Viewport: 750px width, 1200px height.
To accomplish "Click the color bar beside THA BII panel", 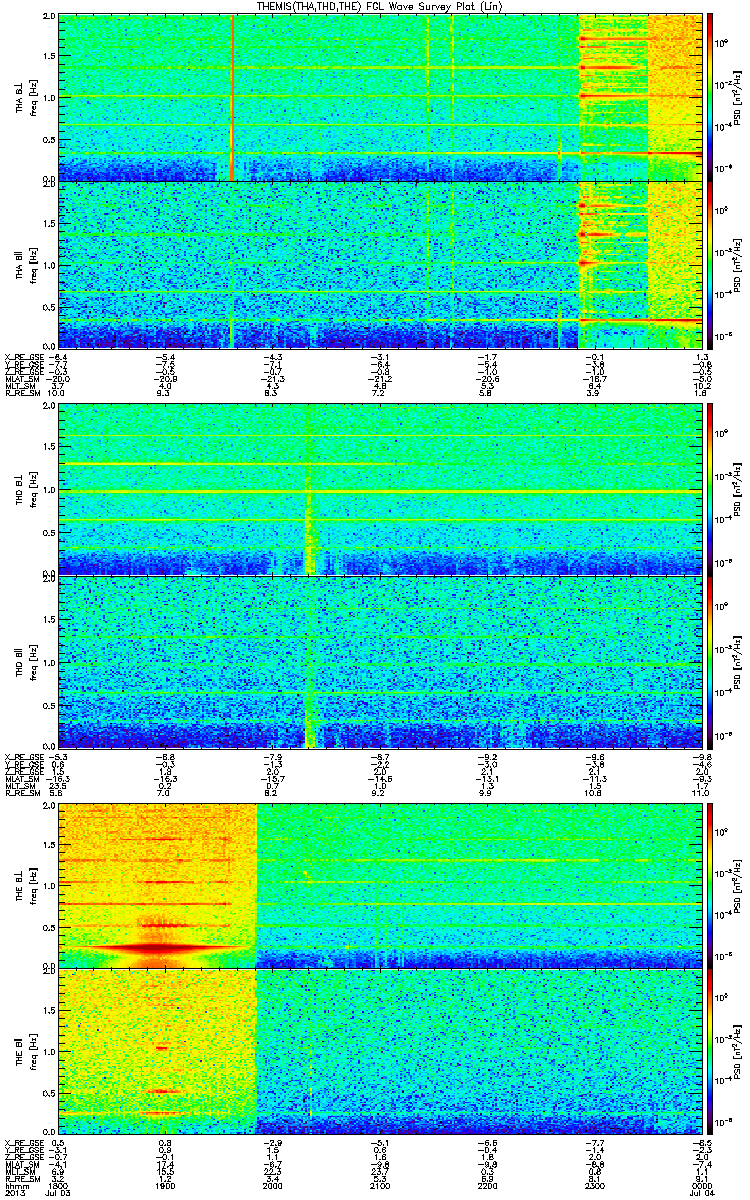I will 711,264.
